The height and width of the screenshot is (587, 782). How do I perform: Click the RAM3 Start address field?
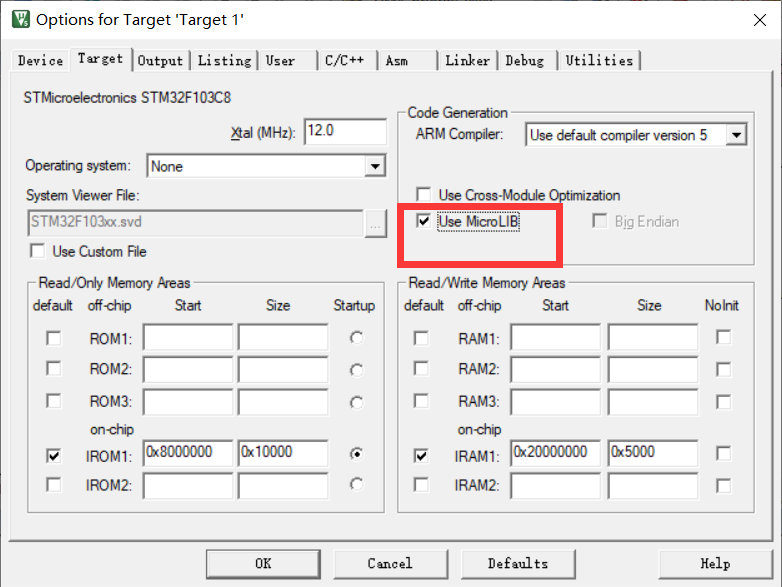(x=556, y=402)
